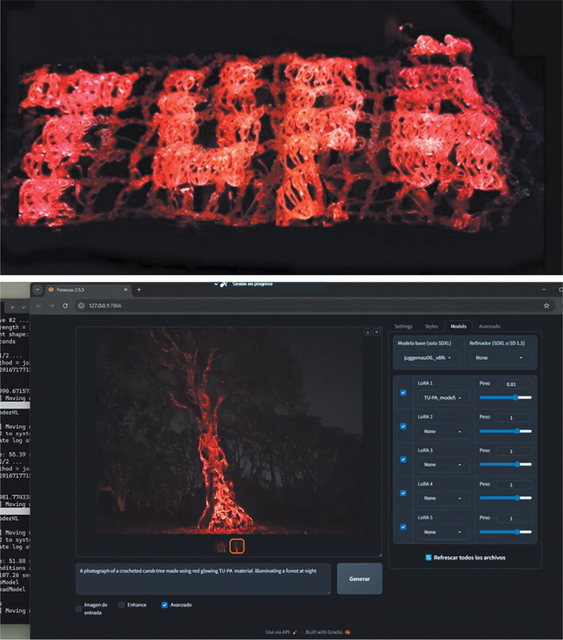Switch to the Settings tab
Viewport: 563px width, 640px height.
[403, 327]
